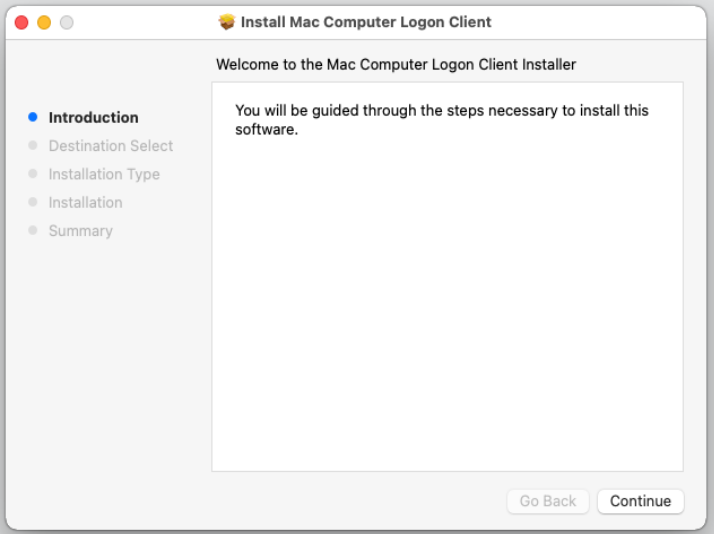Jump to the Summary step label
The image size is (714, 534).
[80, 230]
